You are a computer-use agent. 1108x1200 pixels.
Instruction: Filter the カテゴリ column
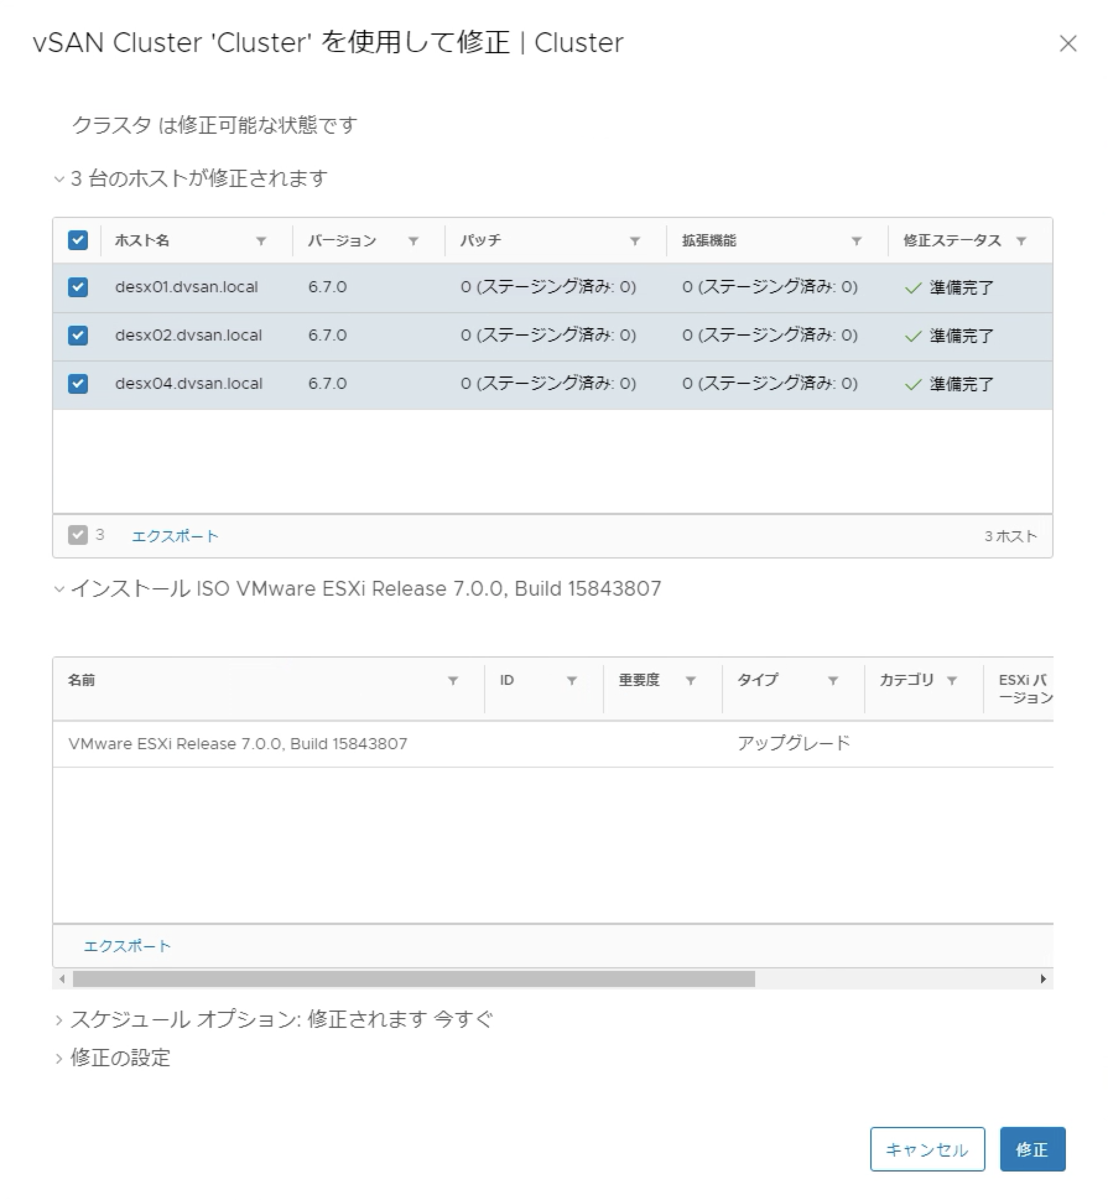click(952, 680)
